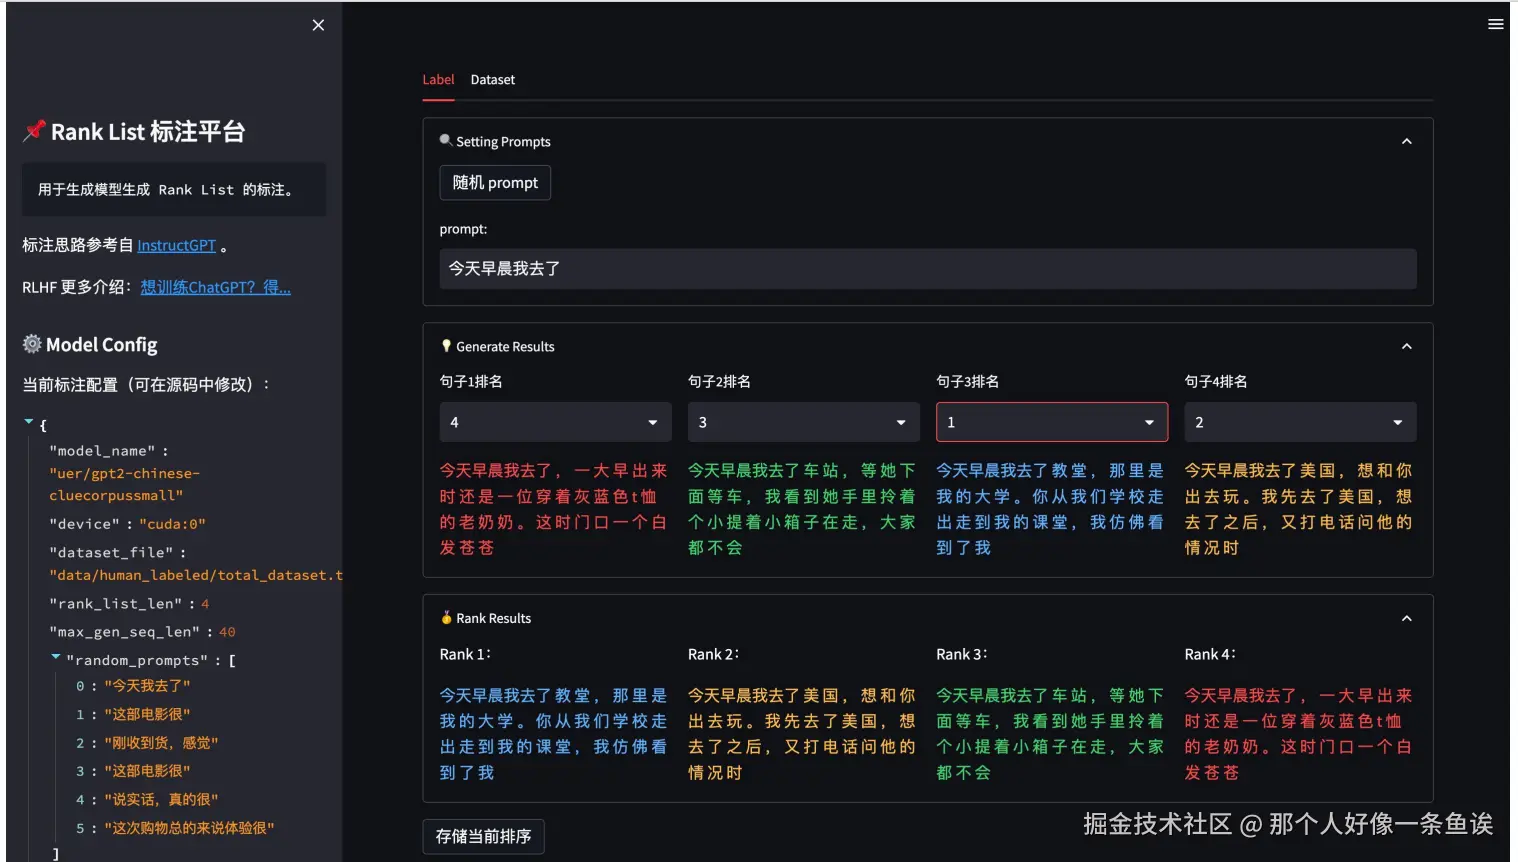Click the dataset_file path value
The height and width of the screenshot is (862, 1518).
(196, 575)
